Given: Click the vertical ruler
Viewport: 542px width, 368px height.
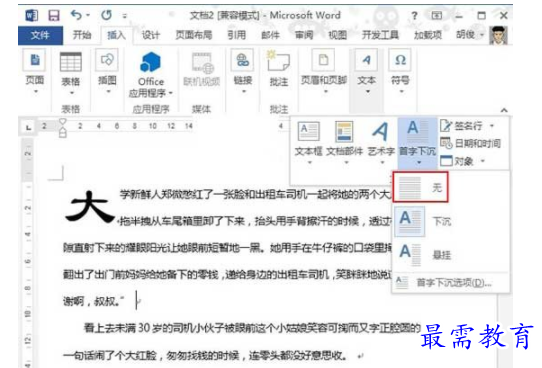Looking at the screenshot, I should 28,252.
